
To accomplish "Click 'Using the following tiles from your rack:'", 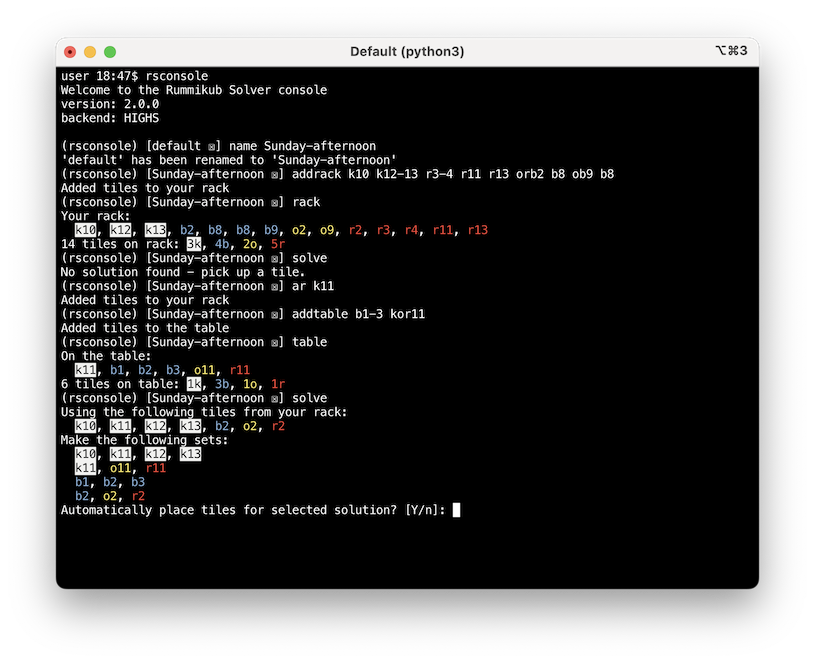I will pyautogui.click(x=204, y=413).
